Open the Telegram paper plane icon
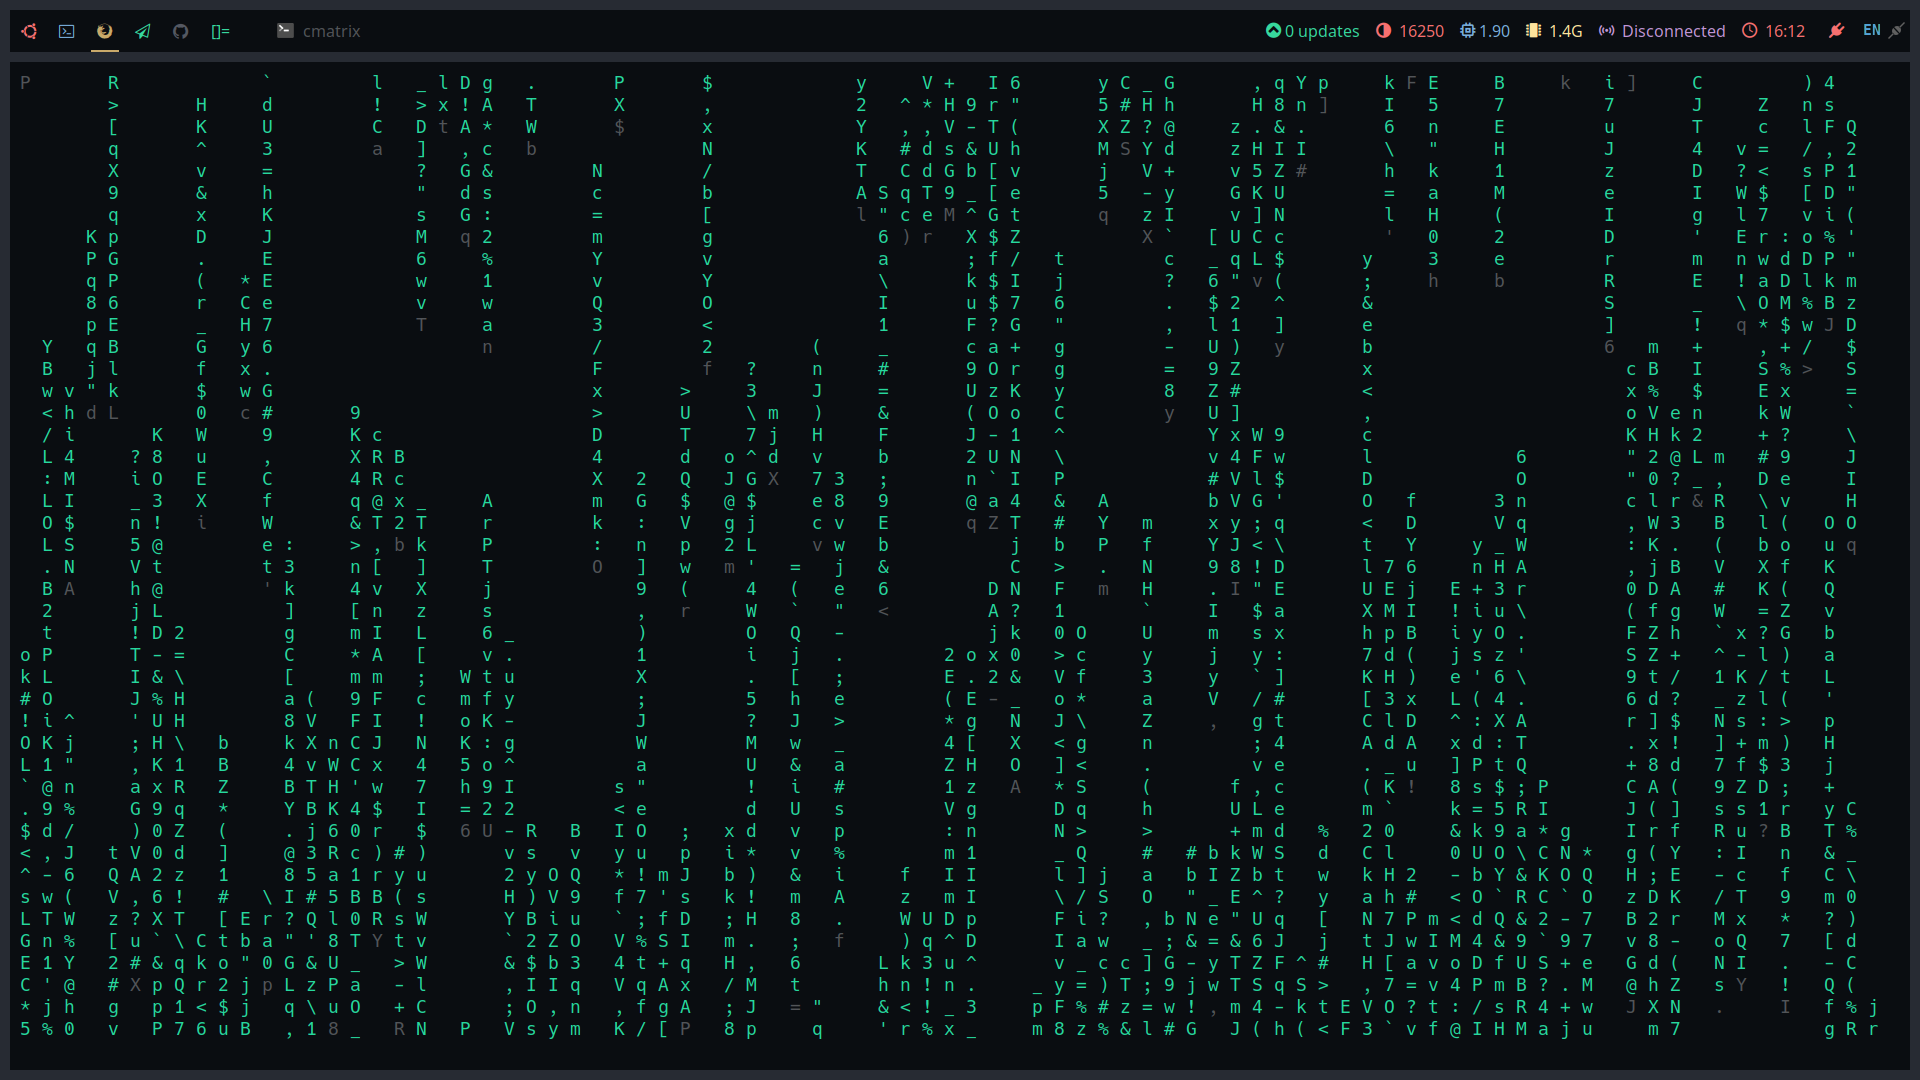This screenshot has height=1080, width=1920. tap(143, 31)
